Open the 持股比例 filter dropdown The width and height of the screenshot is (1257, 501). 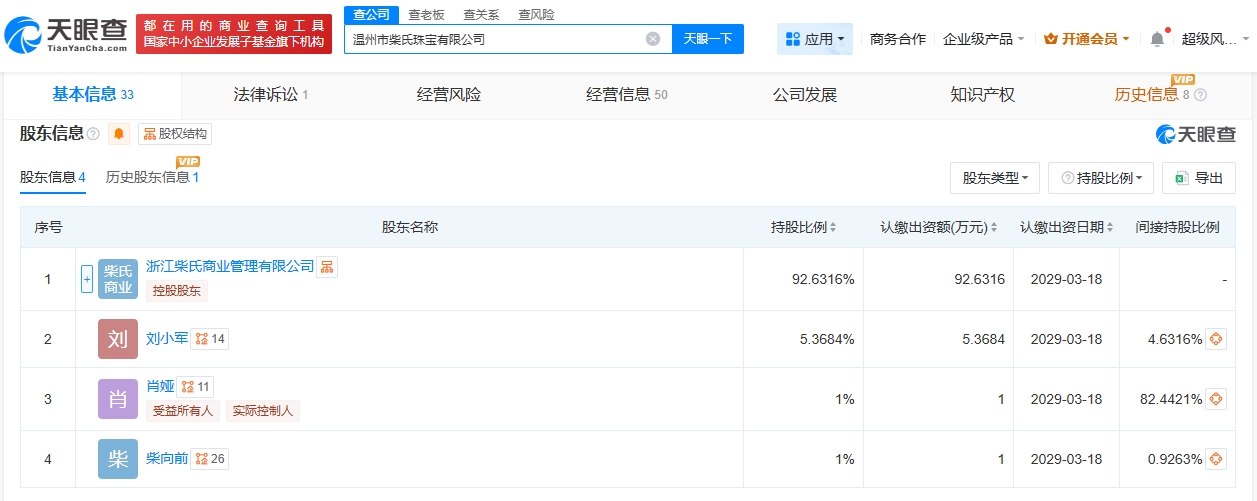pyautogui.click(x=1100, y=178)
